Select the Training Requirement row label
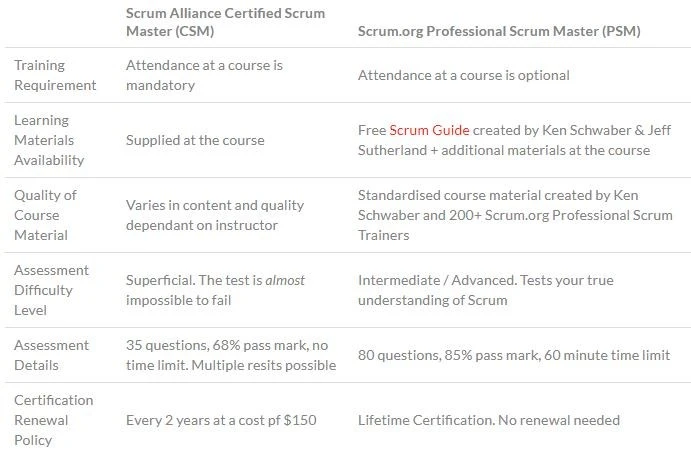 55,75
